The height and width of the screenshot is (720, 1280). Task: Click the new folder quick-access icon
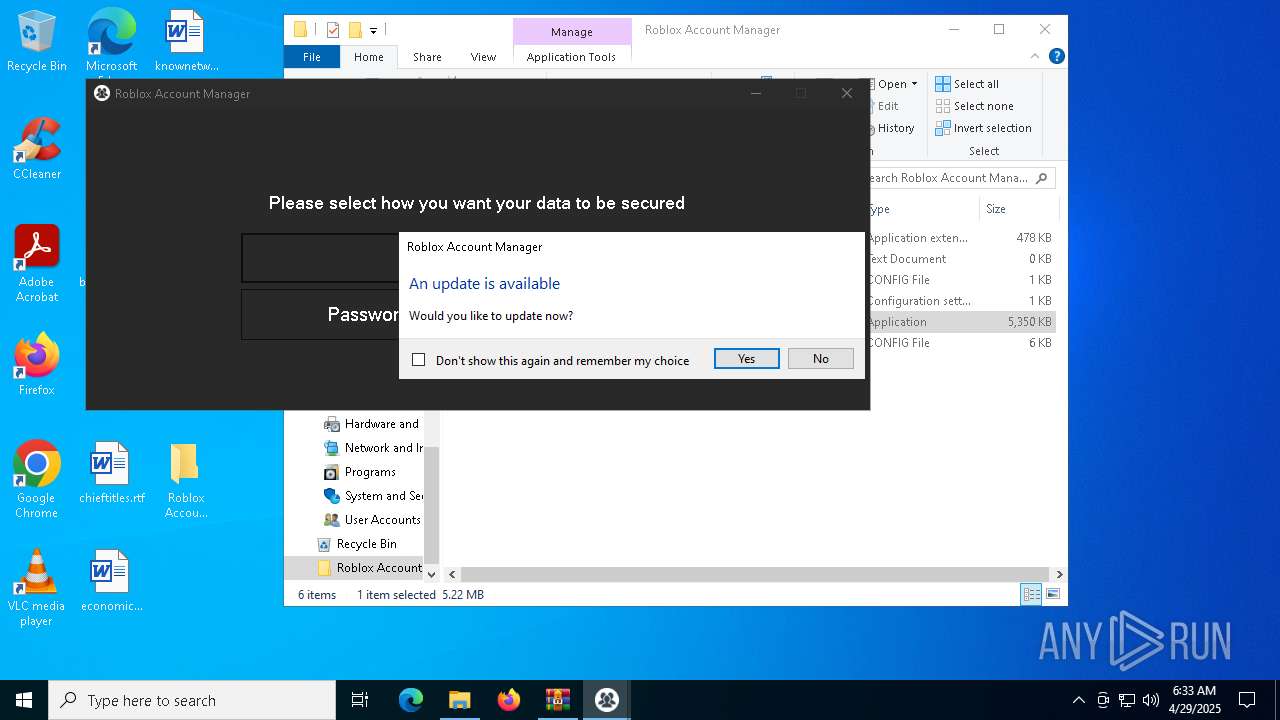[x=354, y=30]
